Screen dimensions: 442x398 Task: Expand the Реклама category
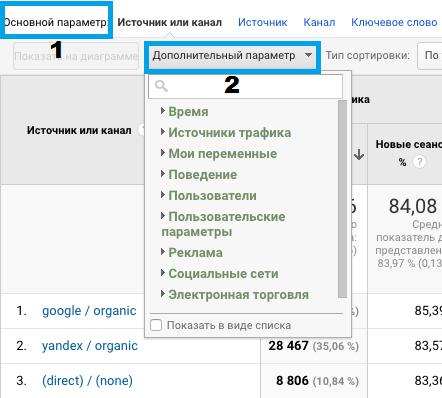tap(195, 252)
